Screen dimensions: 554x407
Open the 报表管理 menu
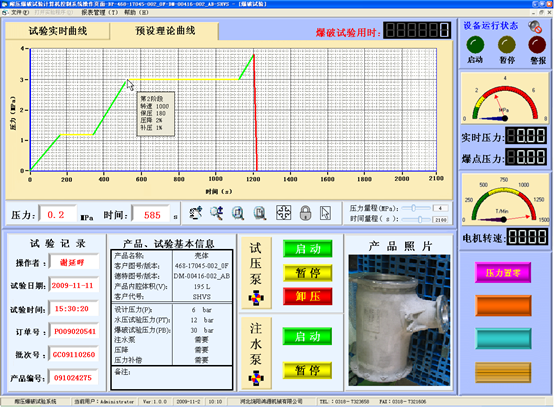(x=100, y=12)
